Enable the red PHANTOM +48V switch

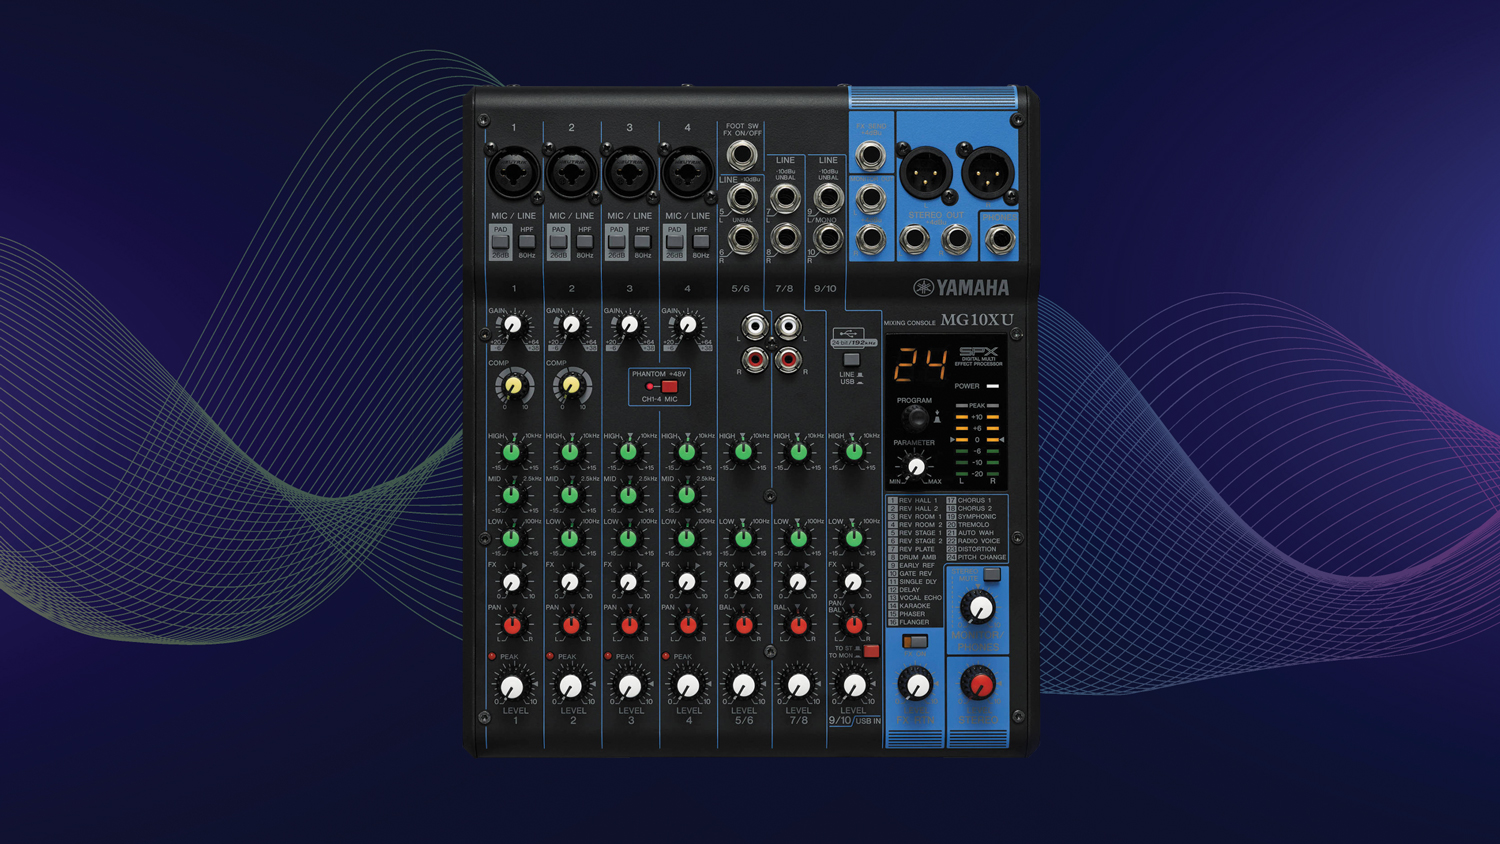[669, 386]
